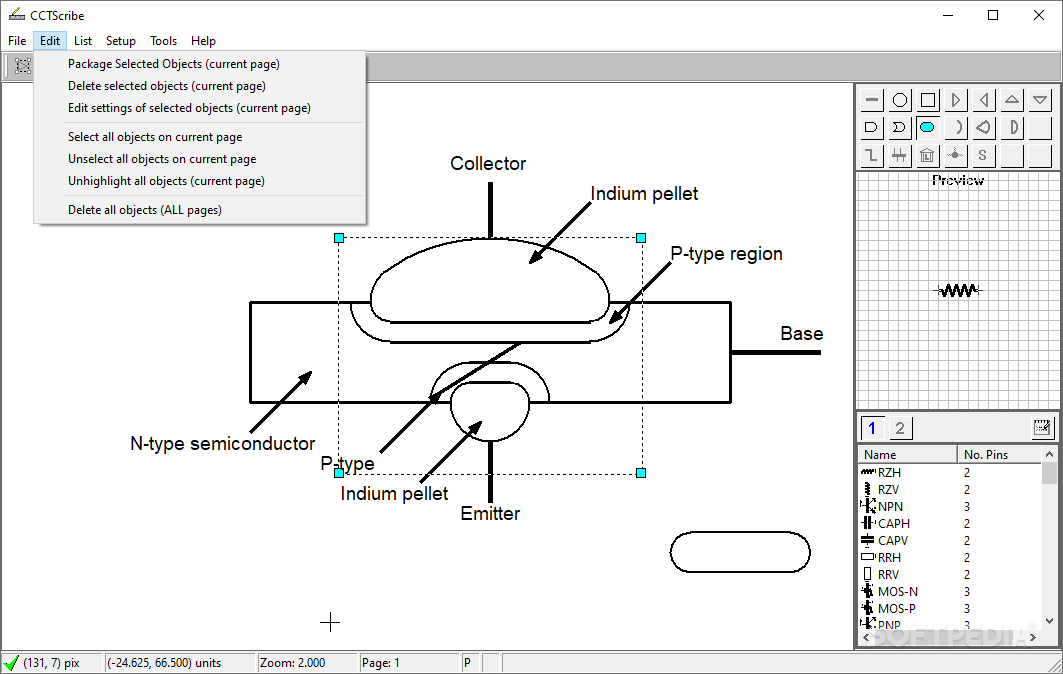Click the standalone rounded rectangle shape
Image resolution: width=1063 pixels, height=674 pixels.
pos(740,552)
